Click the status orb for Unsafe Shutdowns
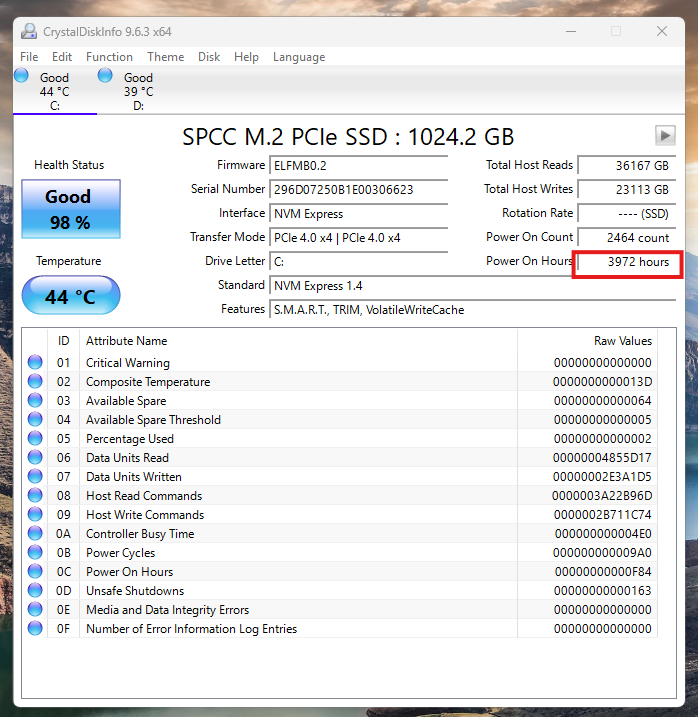The image size is (698, 717). pyautogui.click(x=35, y=590)
